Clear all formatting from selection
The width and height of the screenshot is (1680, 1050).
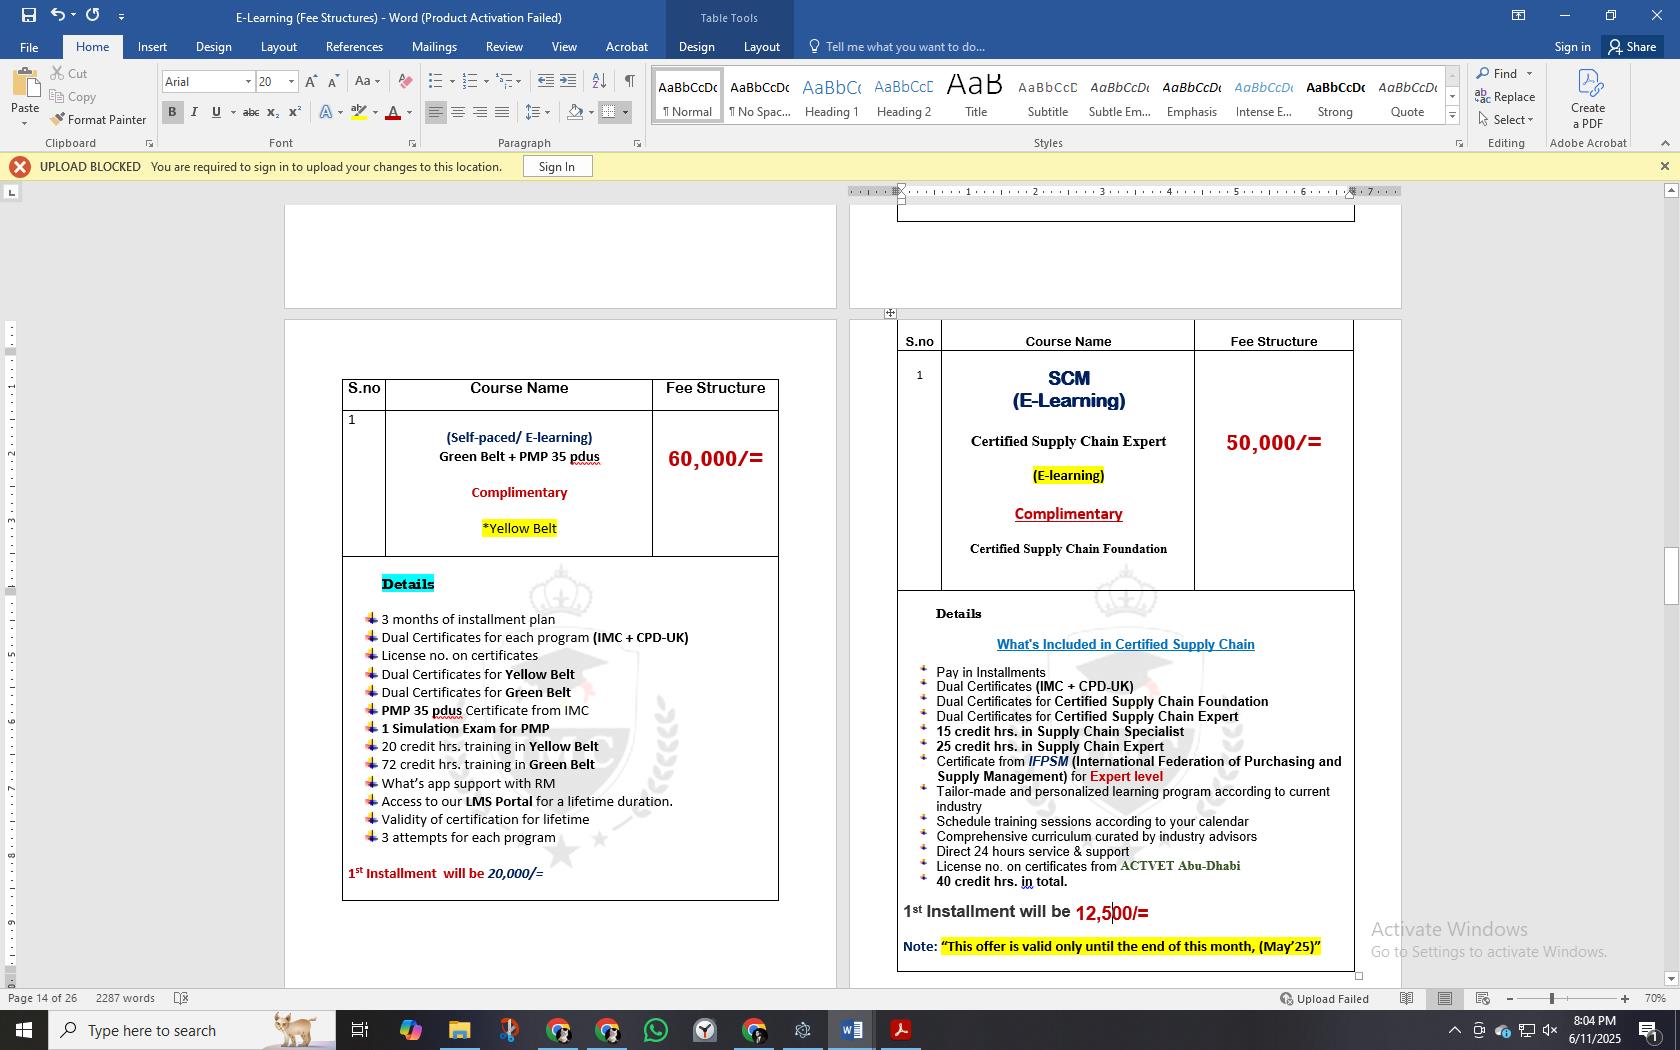(405, 81)
